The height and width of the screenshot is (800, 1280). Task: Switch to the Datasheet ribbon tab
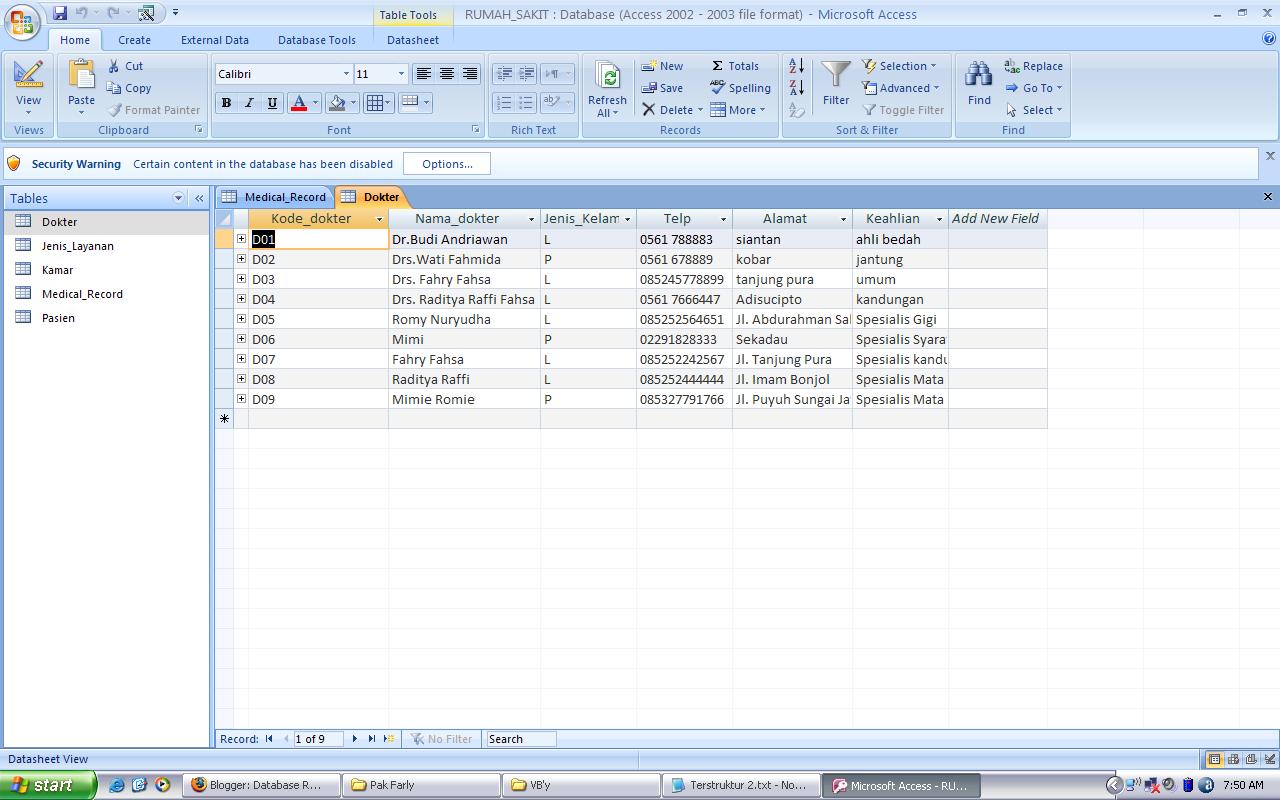pyautogui.click(x=413, y=40)
